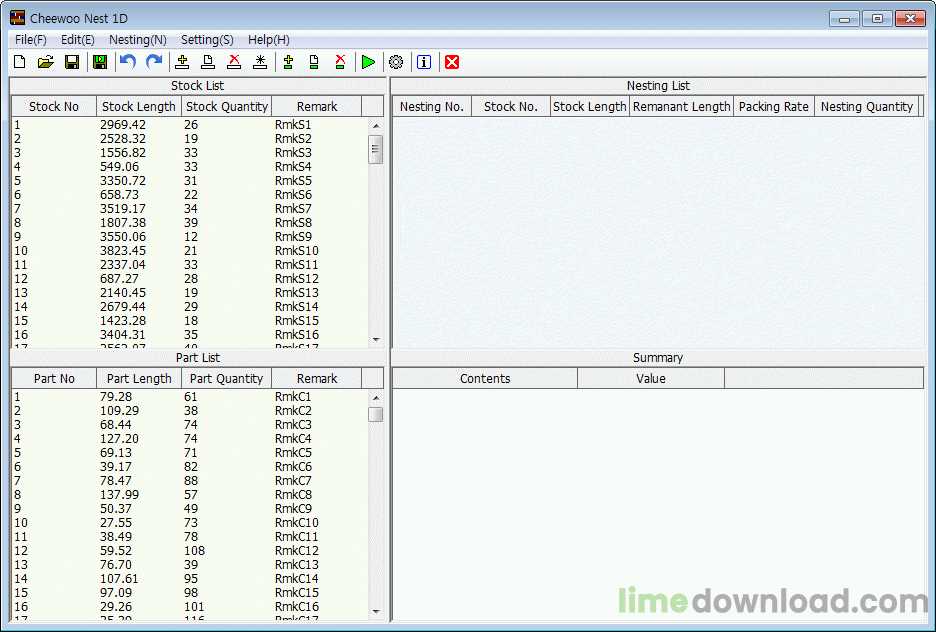Click the blue Undo arrow
Viewport: 936px width, 632px height.
pyautogui.click(x=127, y=62)
